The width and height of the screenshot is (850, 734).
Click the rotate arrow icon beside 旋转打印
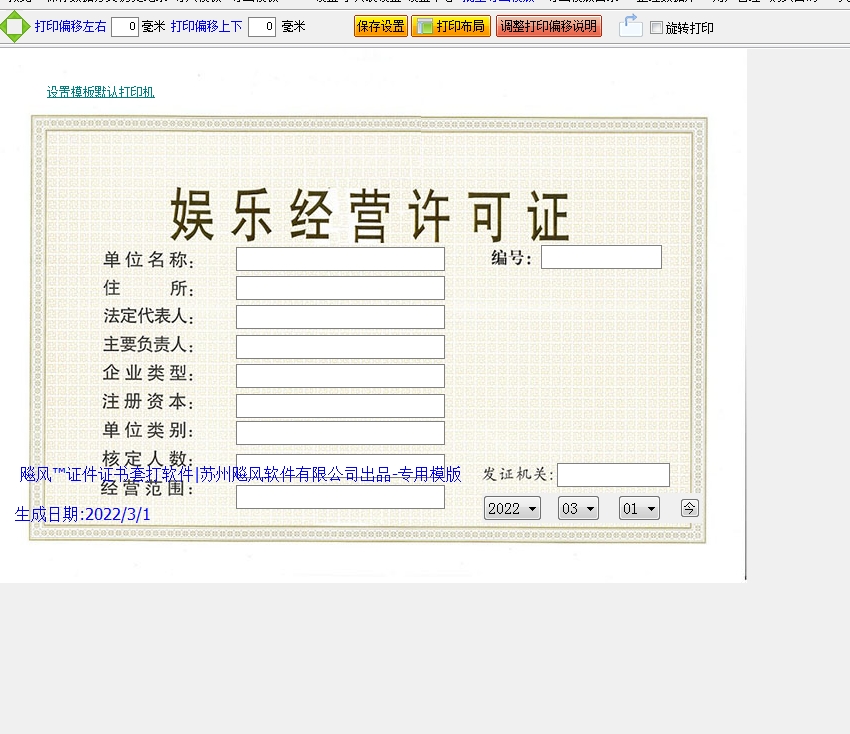pos(630,26)
